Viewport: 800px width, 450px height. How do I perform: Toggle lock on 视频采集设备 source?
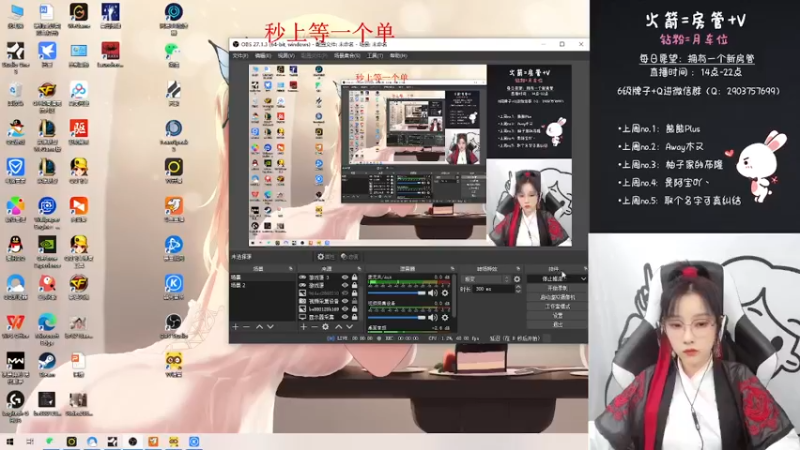click(x=354, y=301)
